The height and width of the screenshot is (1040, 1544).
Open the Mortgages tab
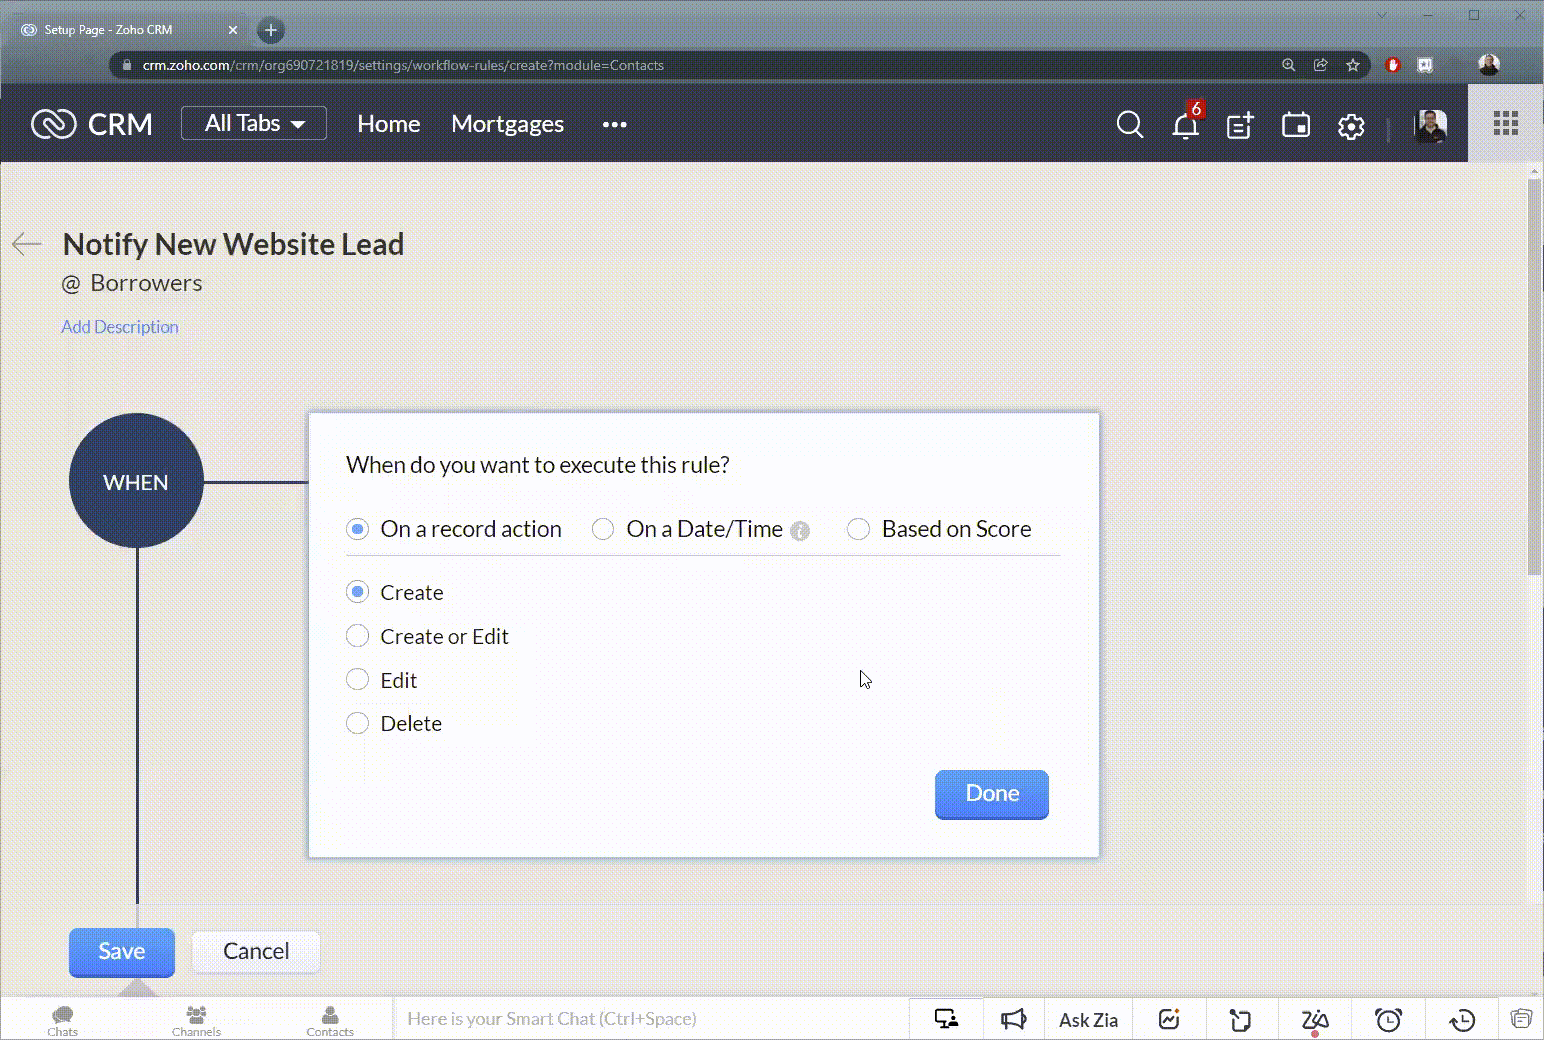point(507,124)
